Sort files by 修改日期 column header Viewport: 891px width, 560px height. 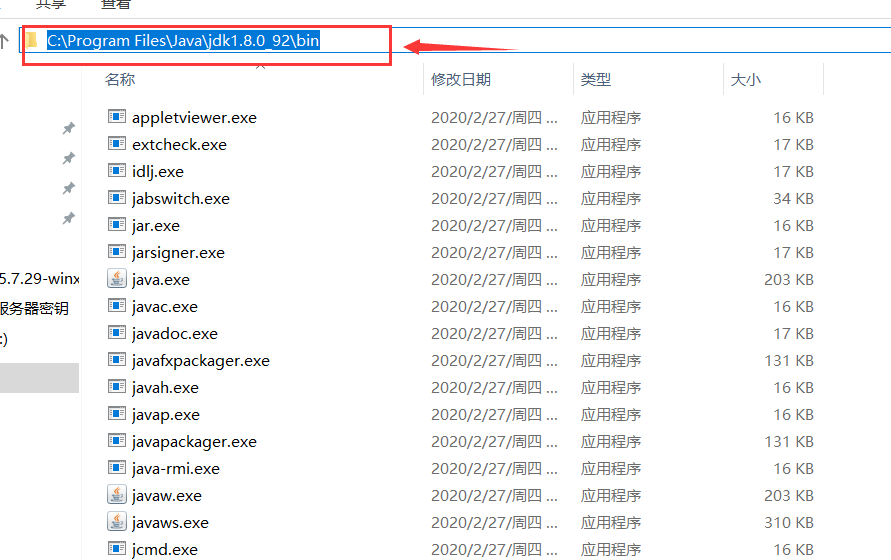(x=461, y=80)
